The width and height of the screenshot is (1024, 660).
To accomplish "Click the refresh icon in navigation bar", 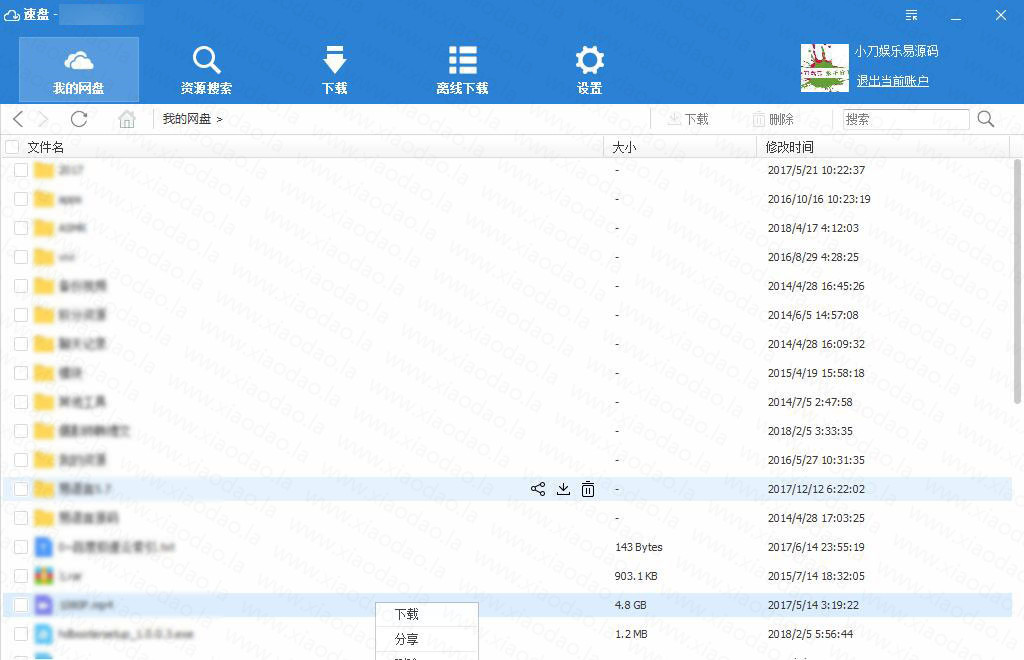I will pos(79,119).
